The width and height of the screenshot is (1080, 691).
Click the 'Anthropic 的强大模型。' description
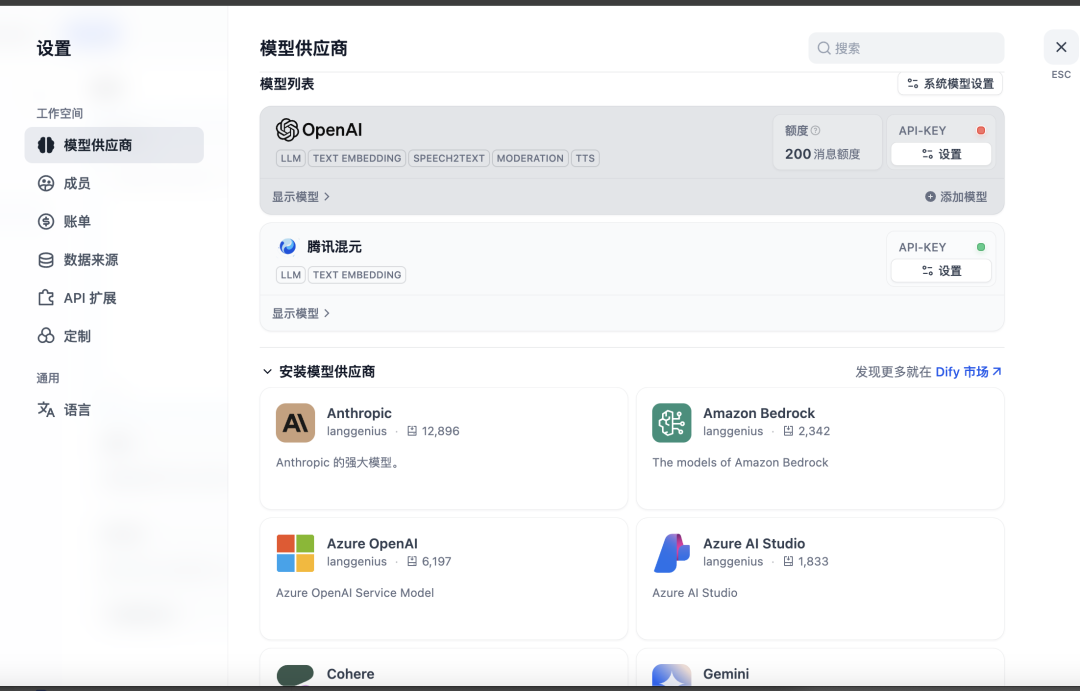pyautogui.click(x=338, y=462)
